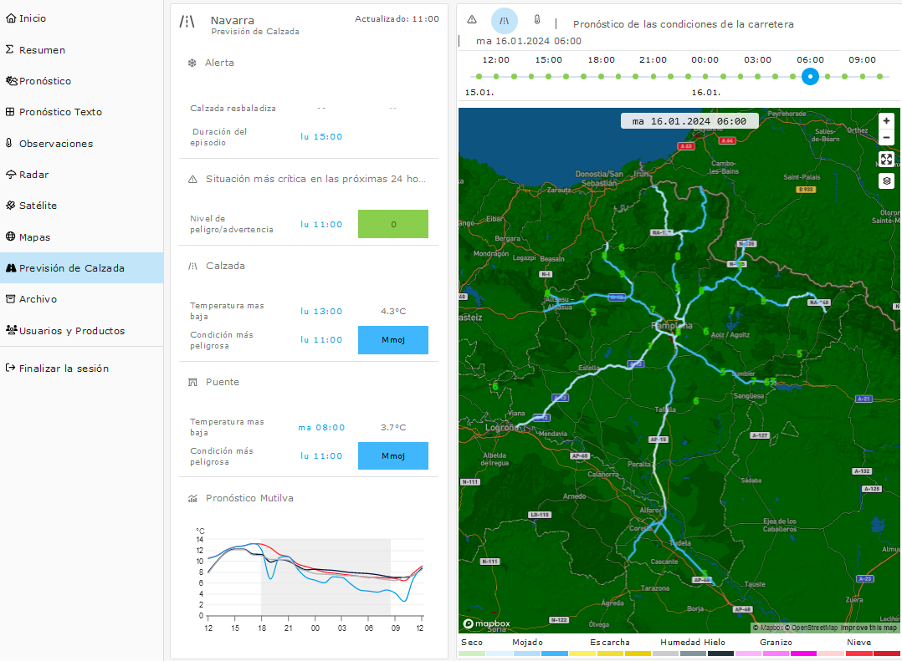The height and width of the screenshot is (662, 902).
Task: Toggle fullscreen map view
Action: click(886, 159)
